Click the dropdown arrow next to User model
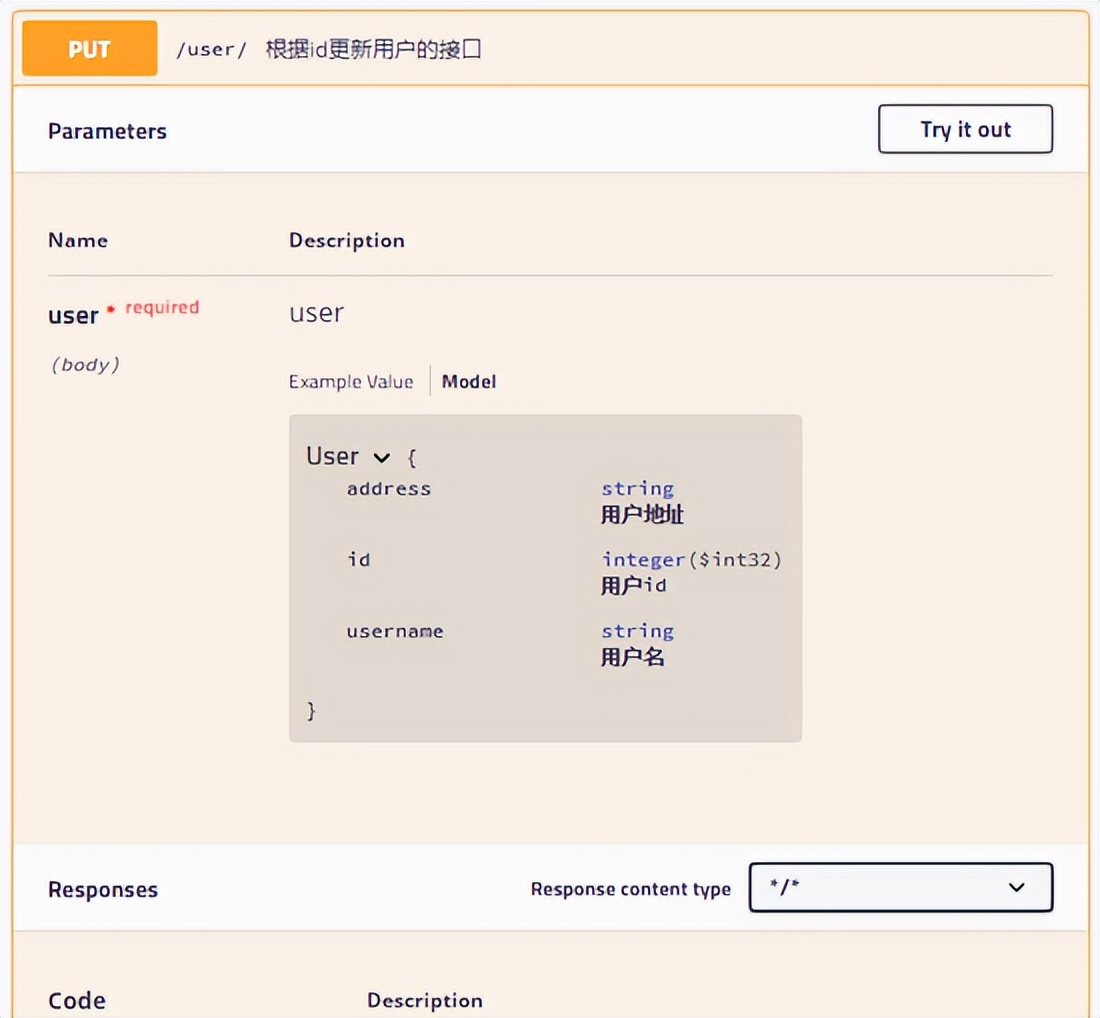The height and width of the screenshot is (1018, 1100). tap(382, 457)
